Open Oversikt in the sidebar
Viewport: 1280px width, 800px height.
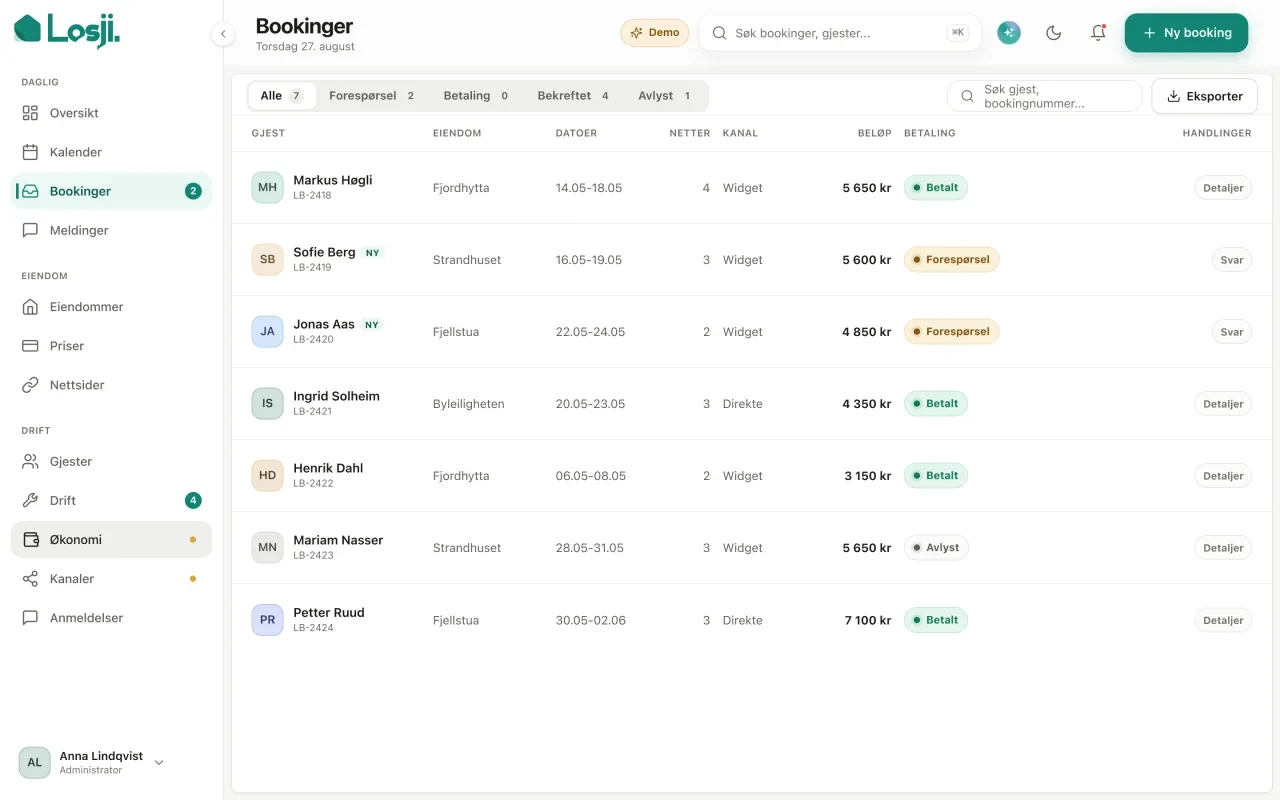point(111,113)
